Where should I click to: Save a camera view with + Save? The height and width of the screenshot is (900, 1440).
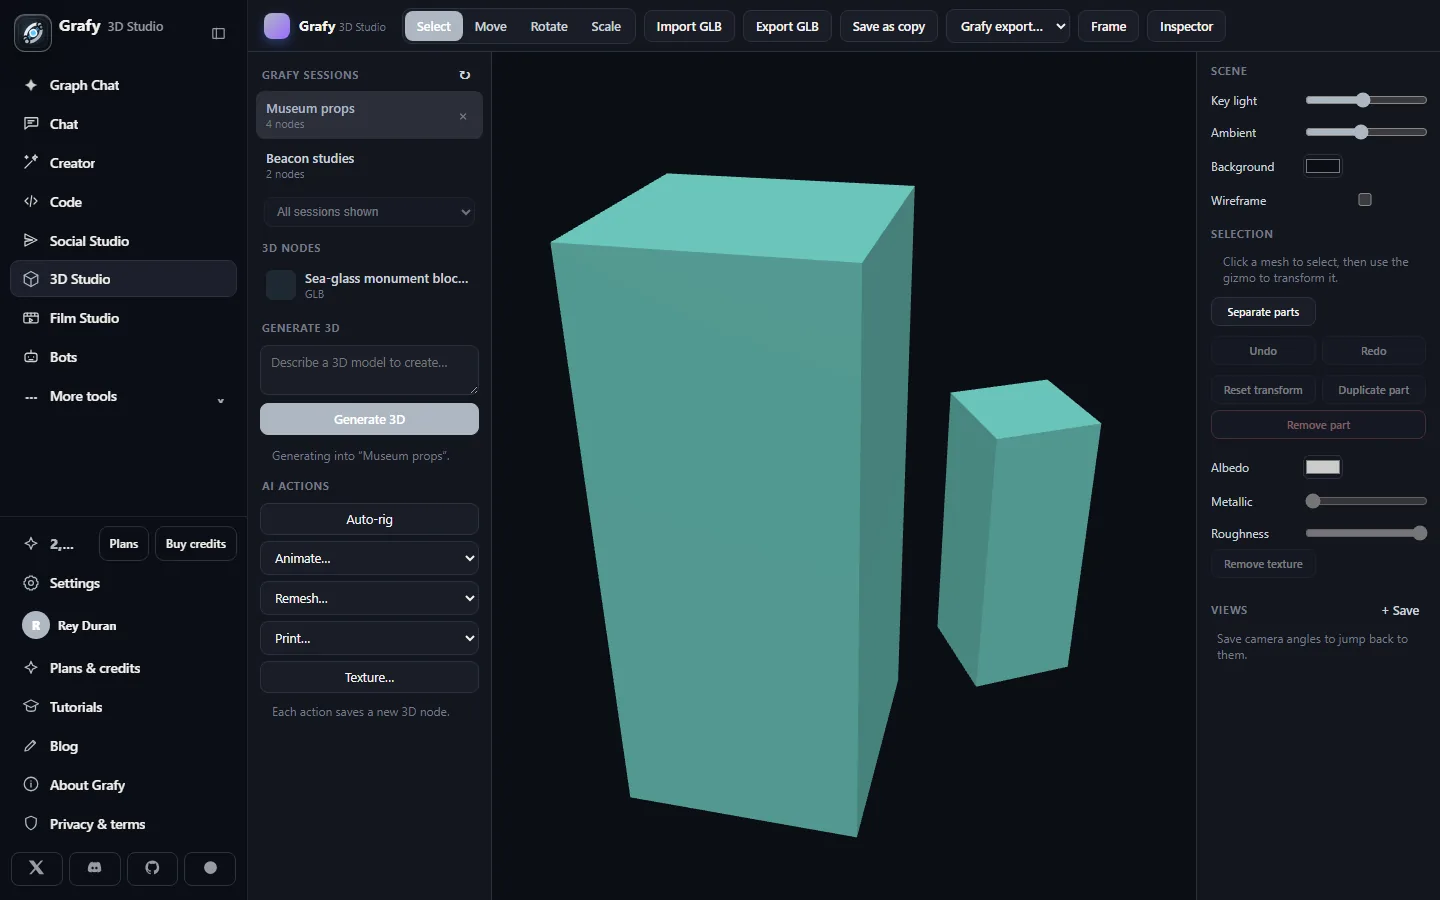point(1400,610)
